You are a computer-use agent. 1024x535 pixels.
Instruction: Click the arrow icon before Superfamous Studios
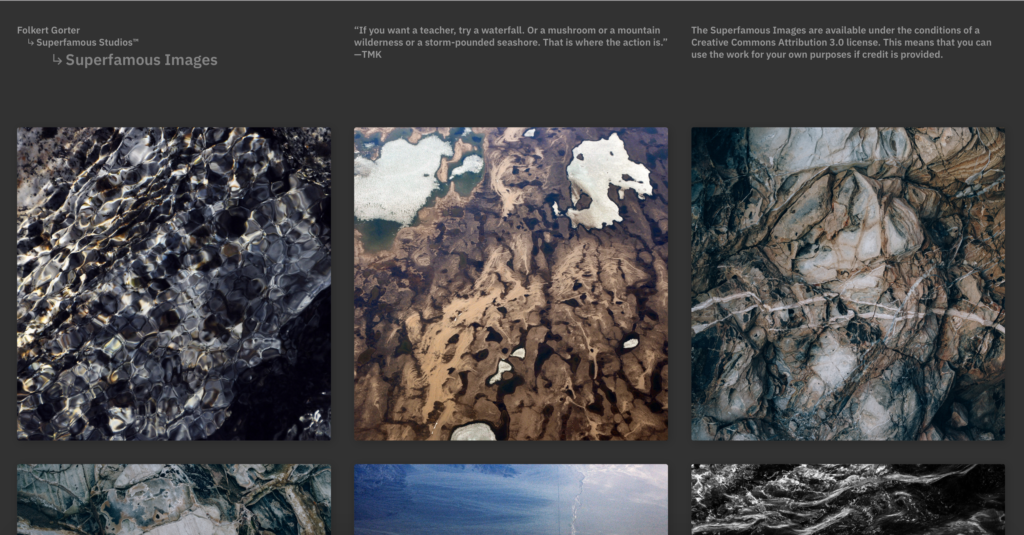click(x=31, y=42)
